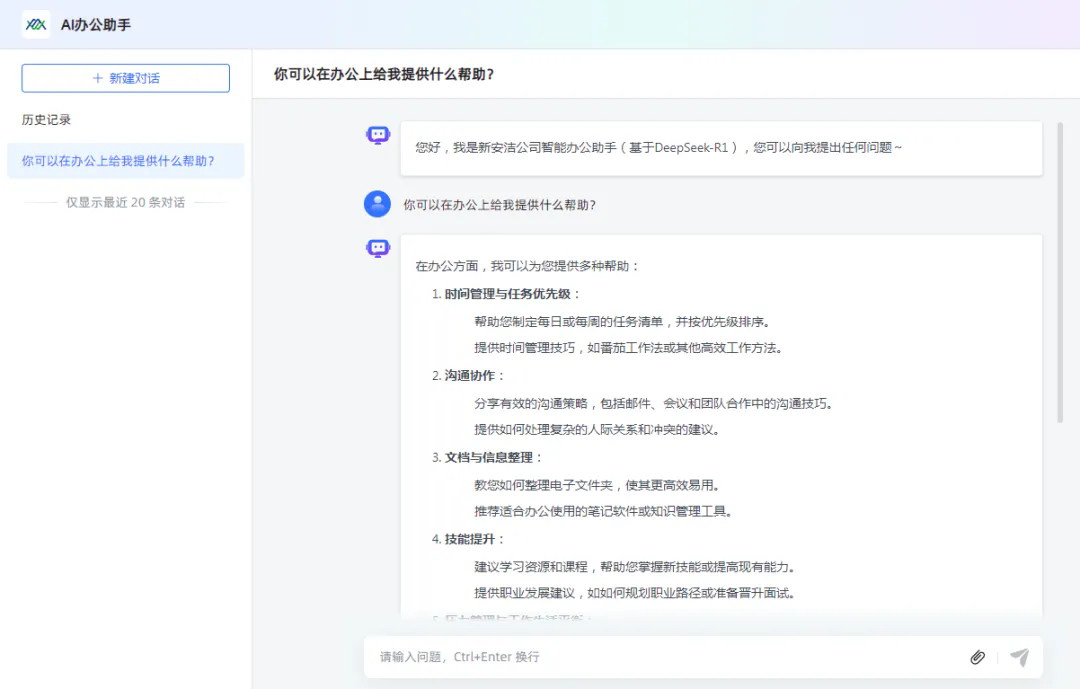Click the green logo mark in the header
1080x689 pixels.
pos(35,21)
